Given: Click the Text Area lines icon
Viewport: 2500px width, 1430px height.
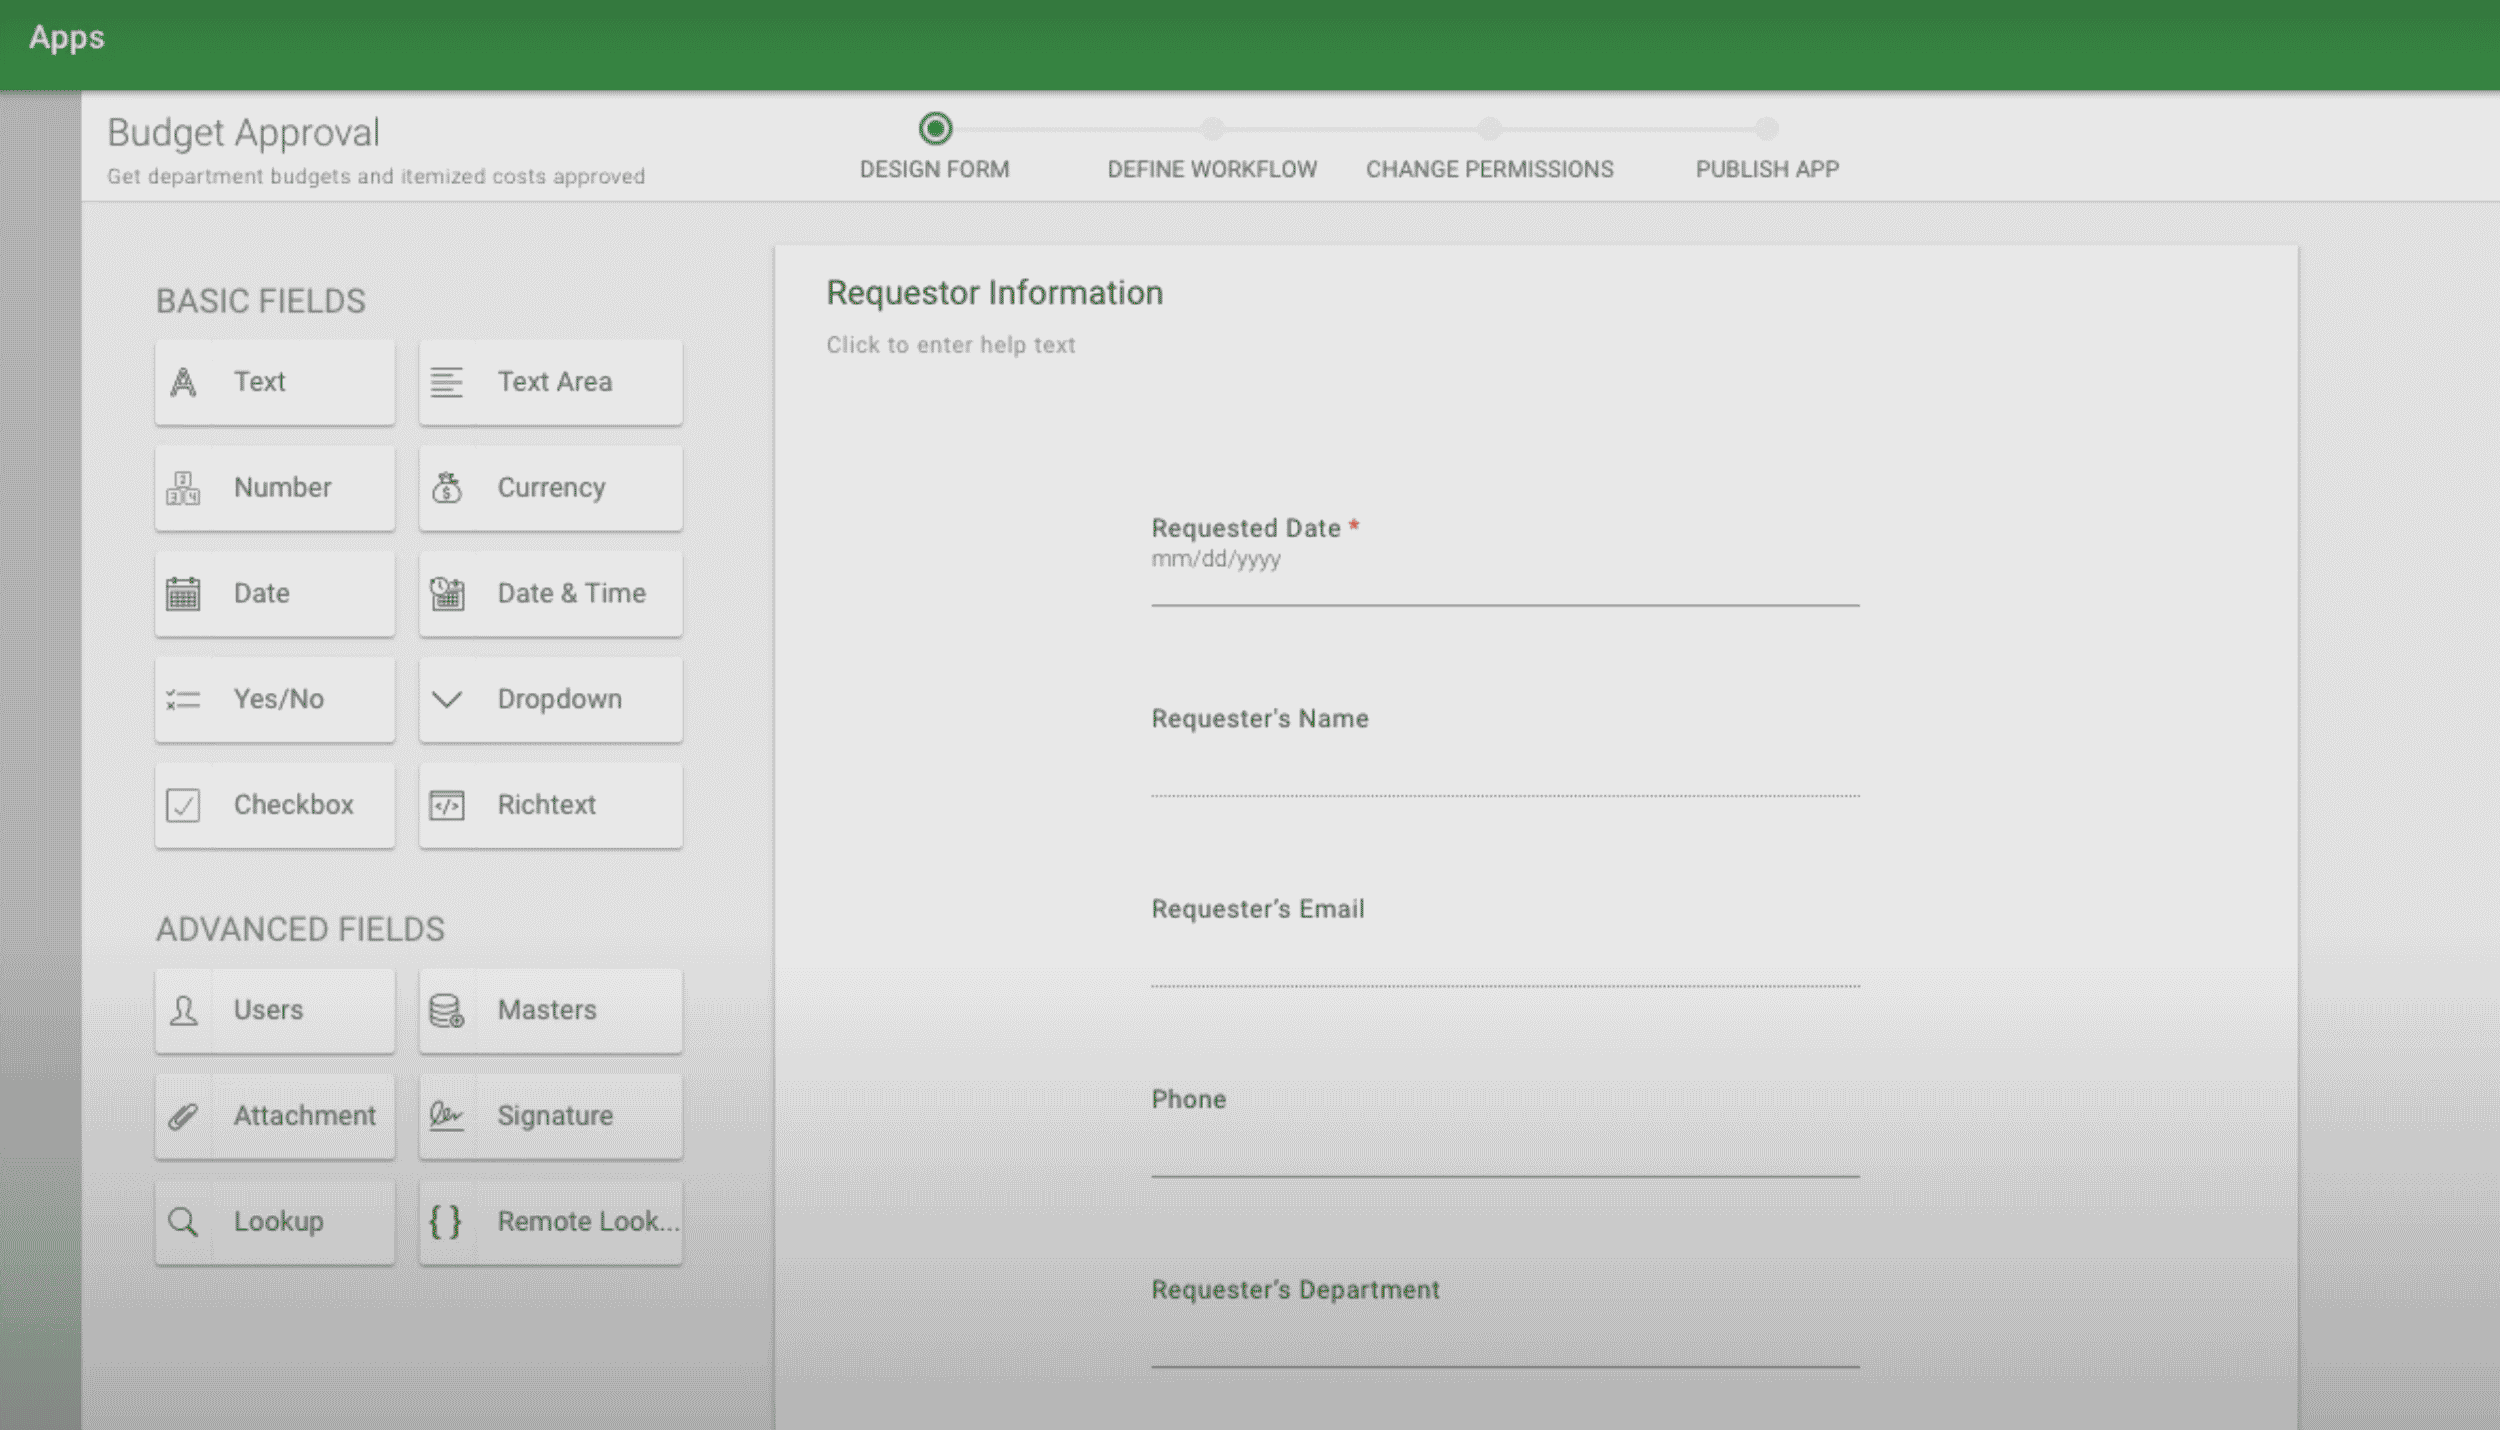Looking at the screenshot, I should point(446,382).
